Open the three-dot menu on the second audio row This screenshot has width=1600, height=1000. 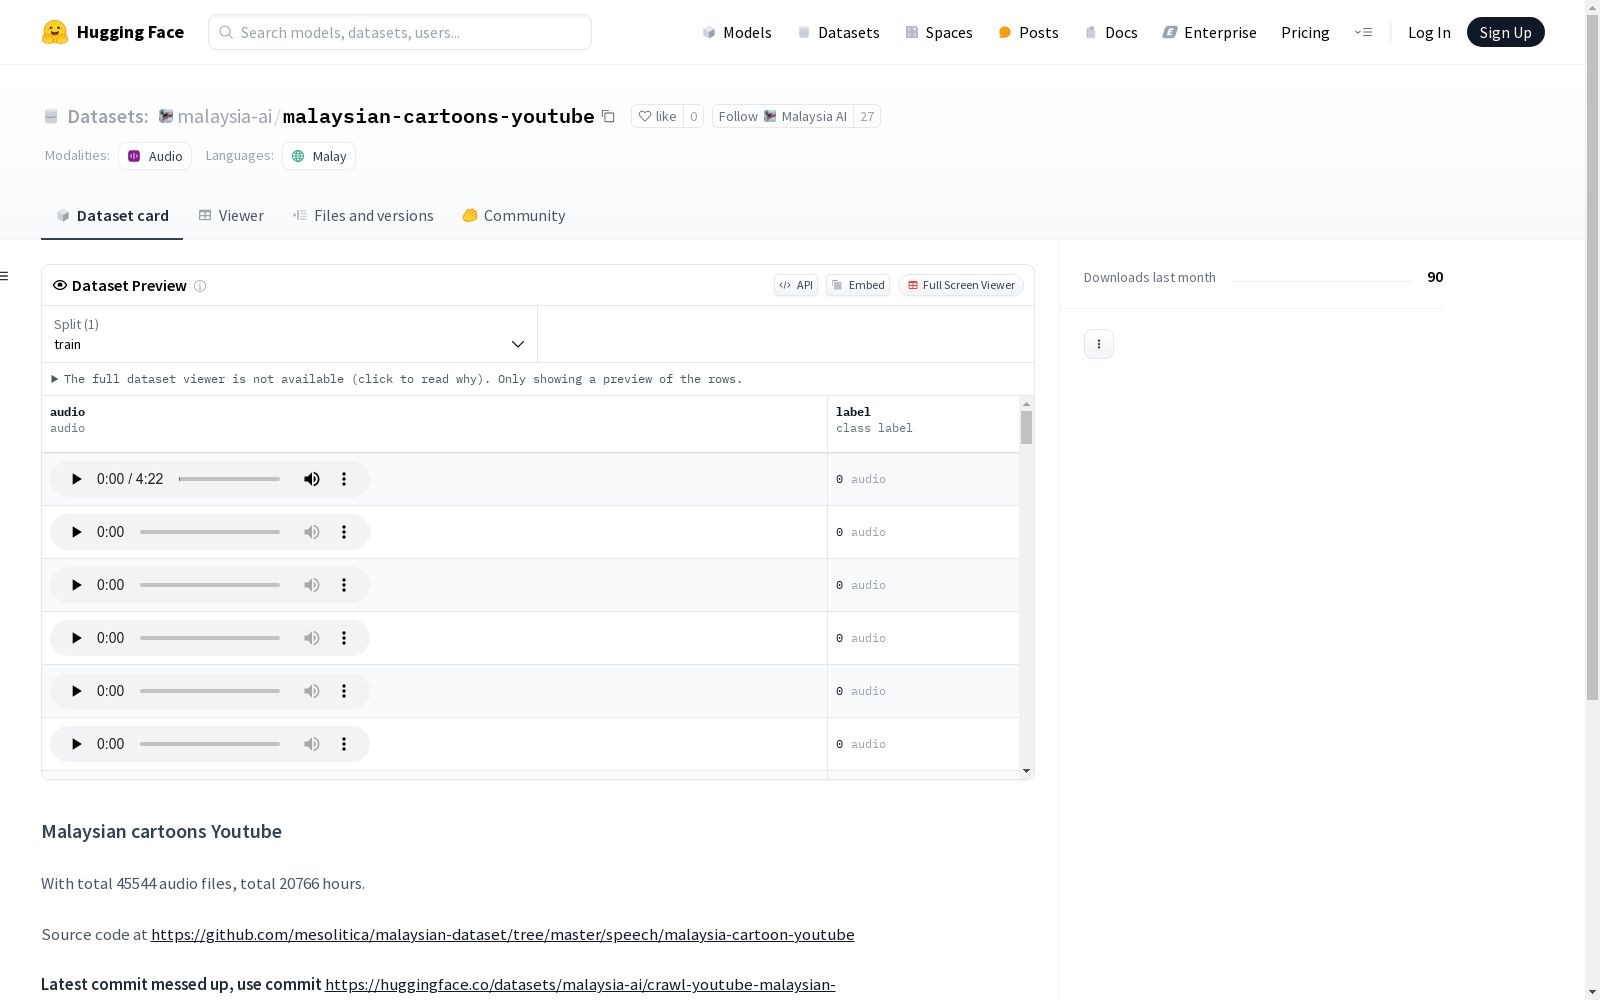click(344, 532)
